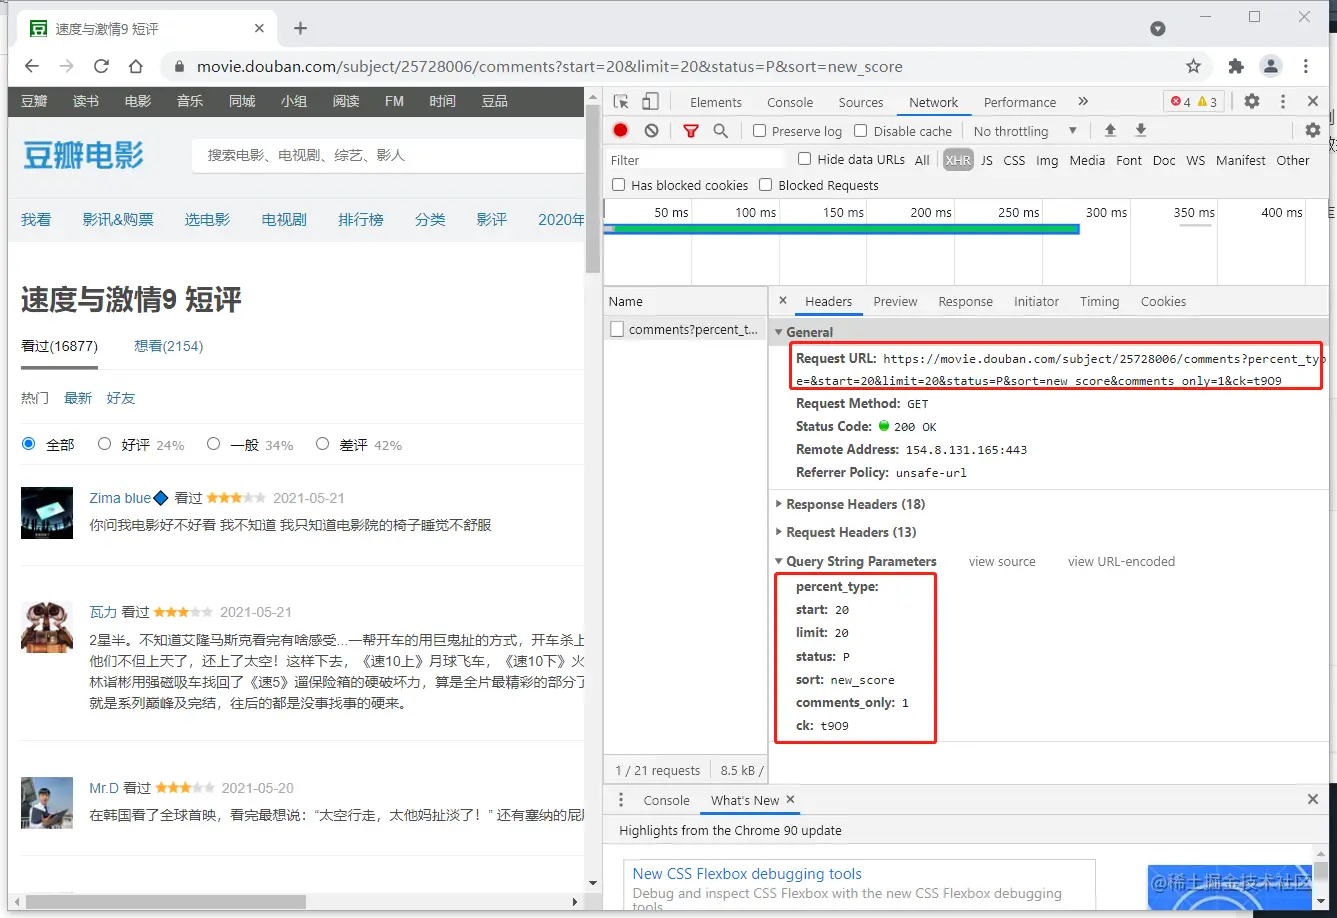
Task: Check Has blocked cookies checkbox
Action: click(x=618, y=185)
